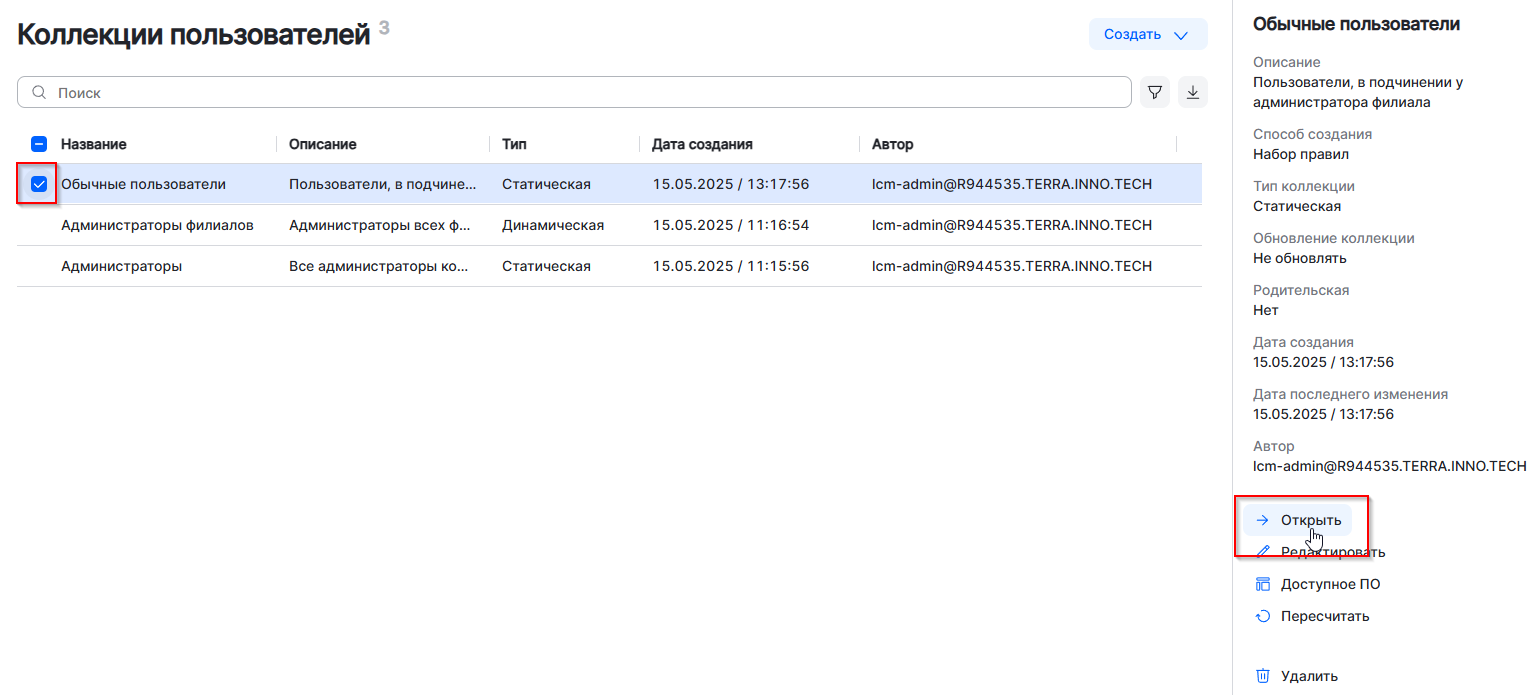This screenshot has height=695, width=1540.
Task: Check the Администраторы филиалов row checkbox
Action: pyautogui.click(x=37, y=225)
